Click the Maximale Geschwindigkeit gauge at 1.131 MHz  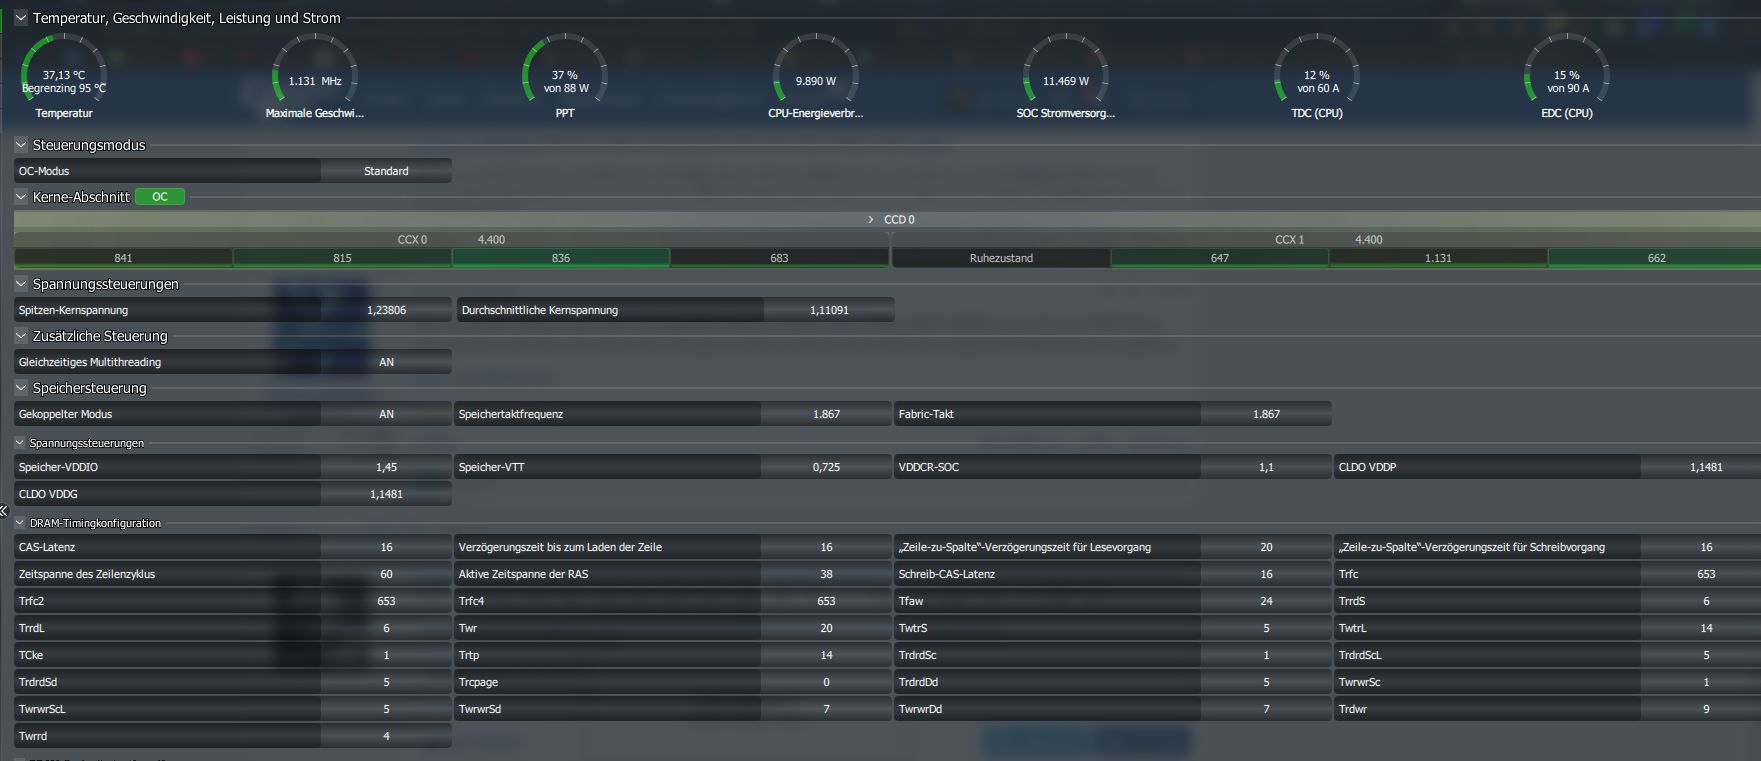[x=315, y=77]
